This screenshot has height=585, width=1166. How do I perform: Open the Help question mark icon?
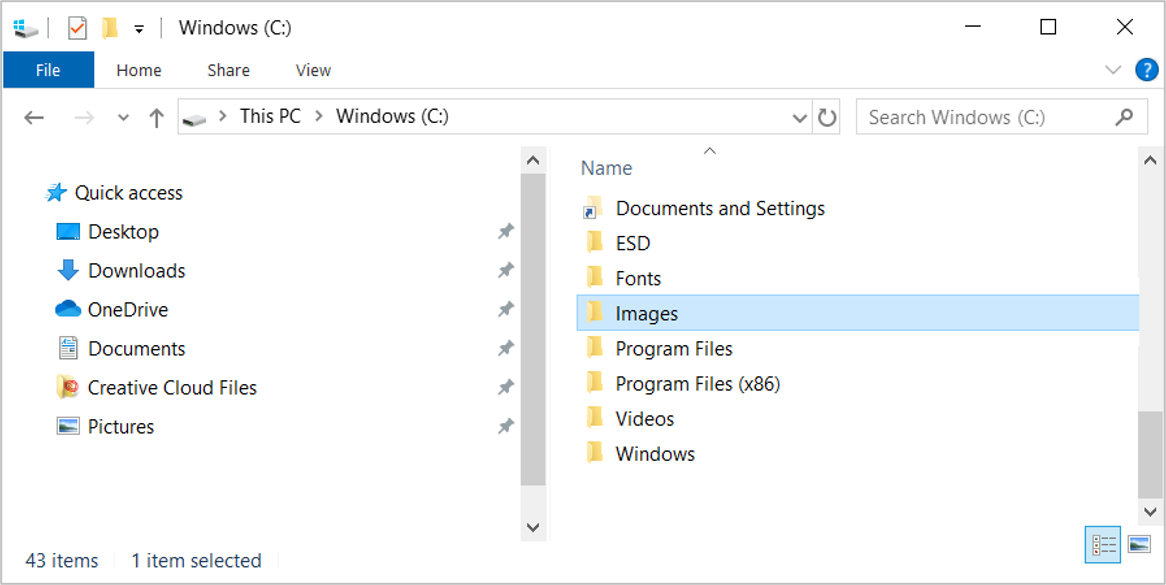coord(1146,70)
